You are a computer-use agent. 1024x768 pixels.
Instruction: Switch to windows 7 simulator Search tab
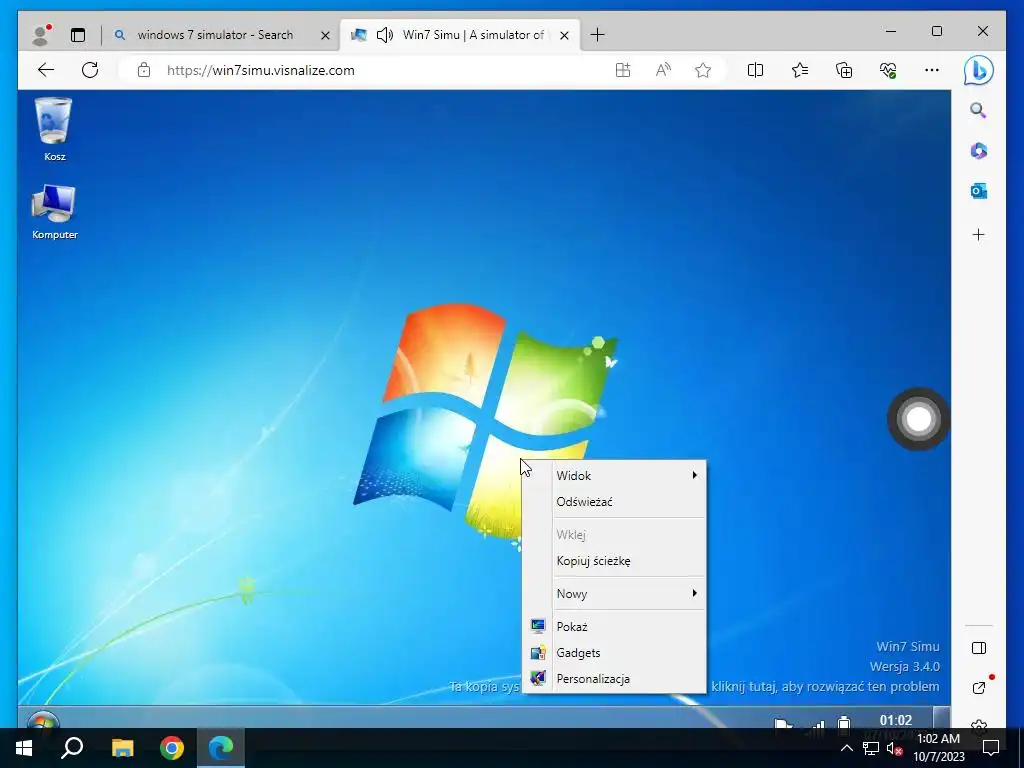[221, 35]
